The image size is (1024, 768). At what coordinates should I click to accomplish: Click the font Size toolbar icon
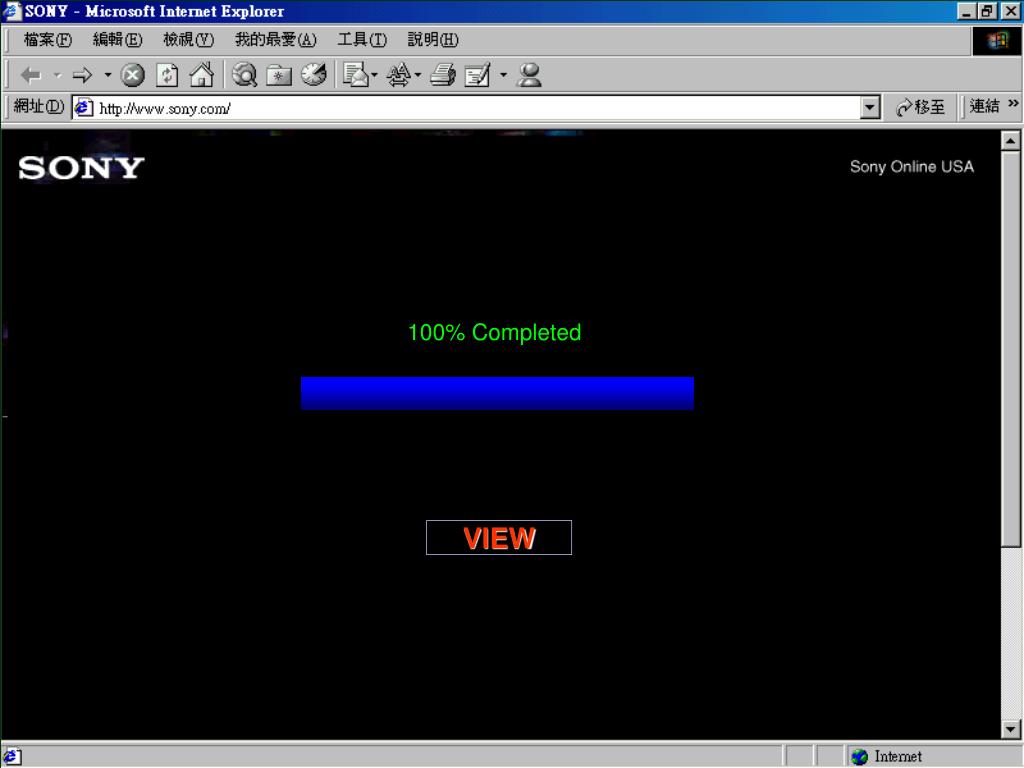pos(398,75)
